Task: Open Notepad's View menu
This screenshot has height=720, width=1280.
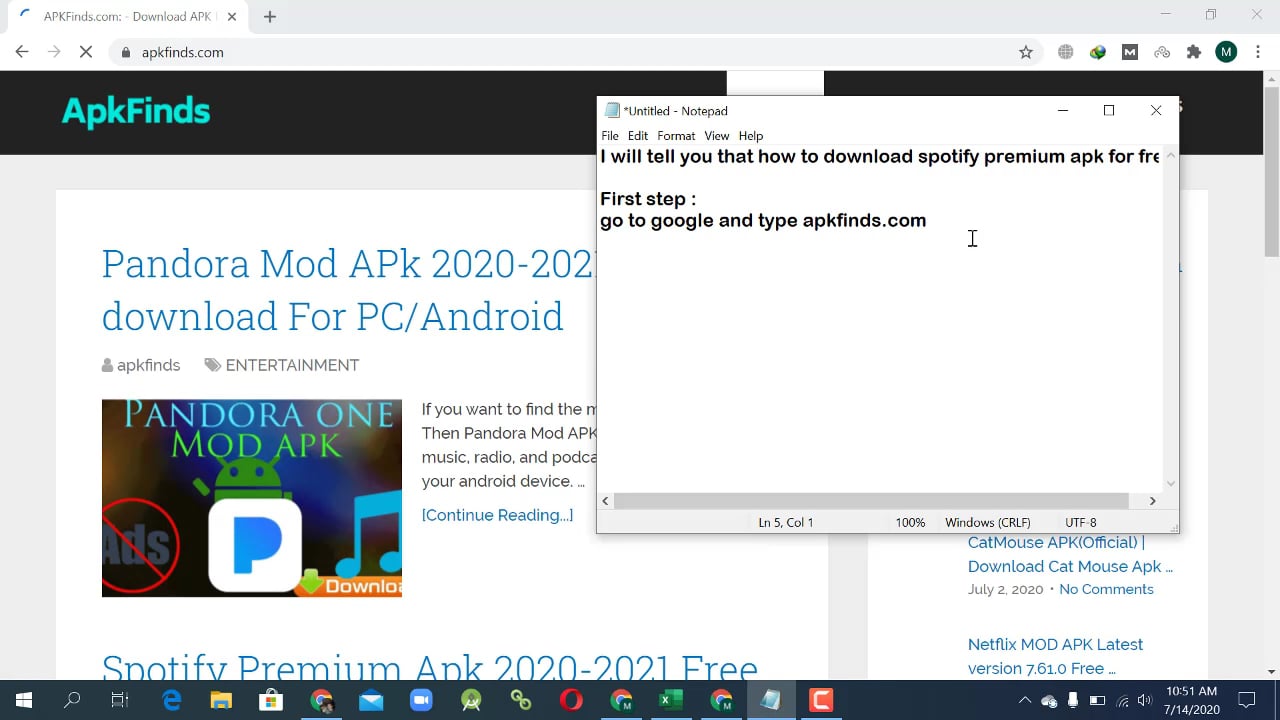Action: [717, 136]
